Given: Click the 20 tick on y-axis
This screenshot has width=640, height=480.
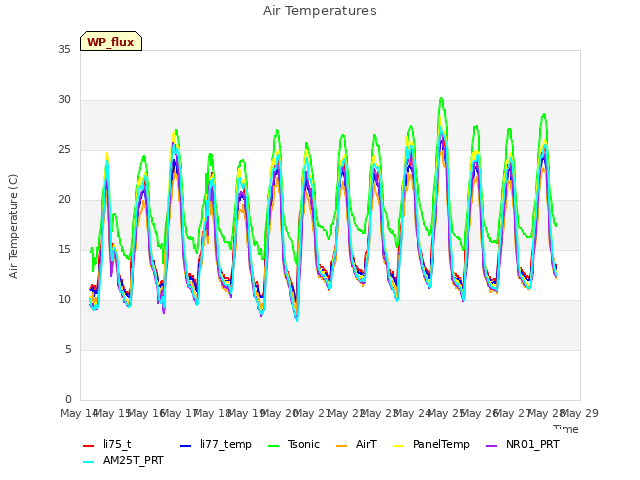Looking at the screenshot, I should [x=64, y=200].
